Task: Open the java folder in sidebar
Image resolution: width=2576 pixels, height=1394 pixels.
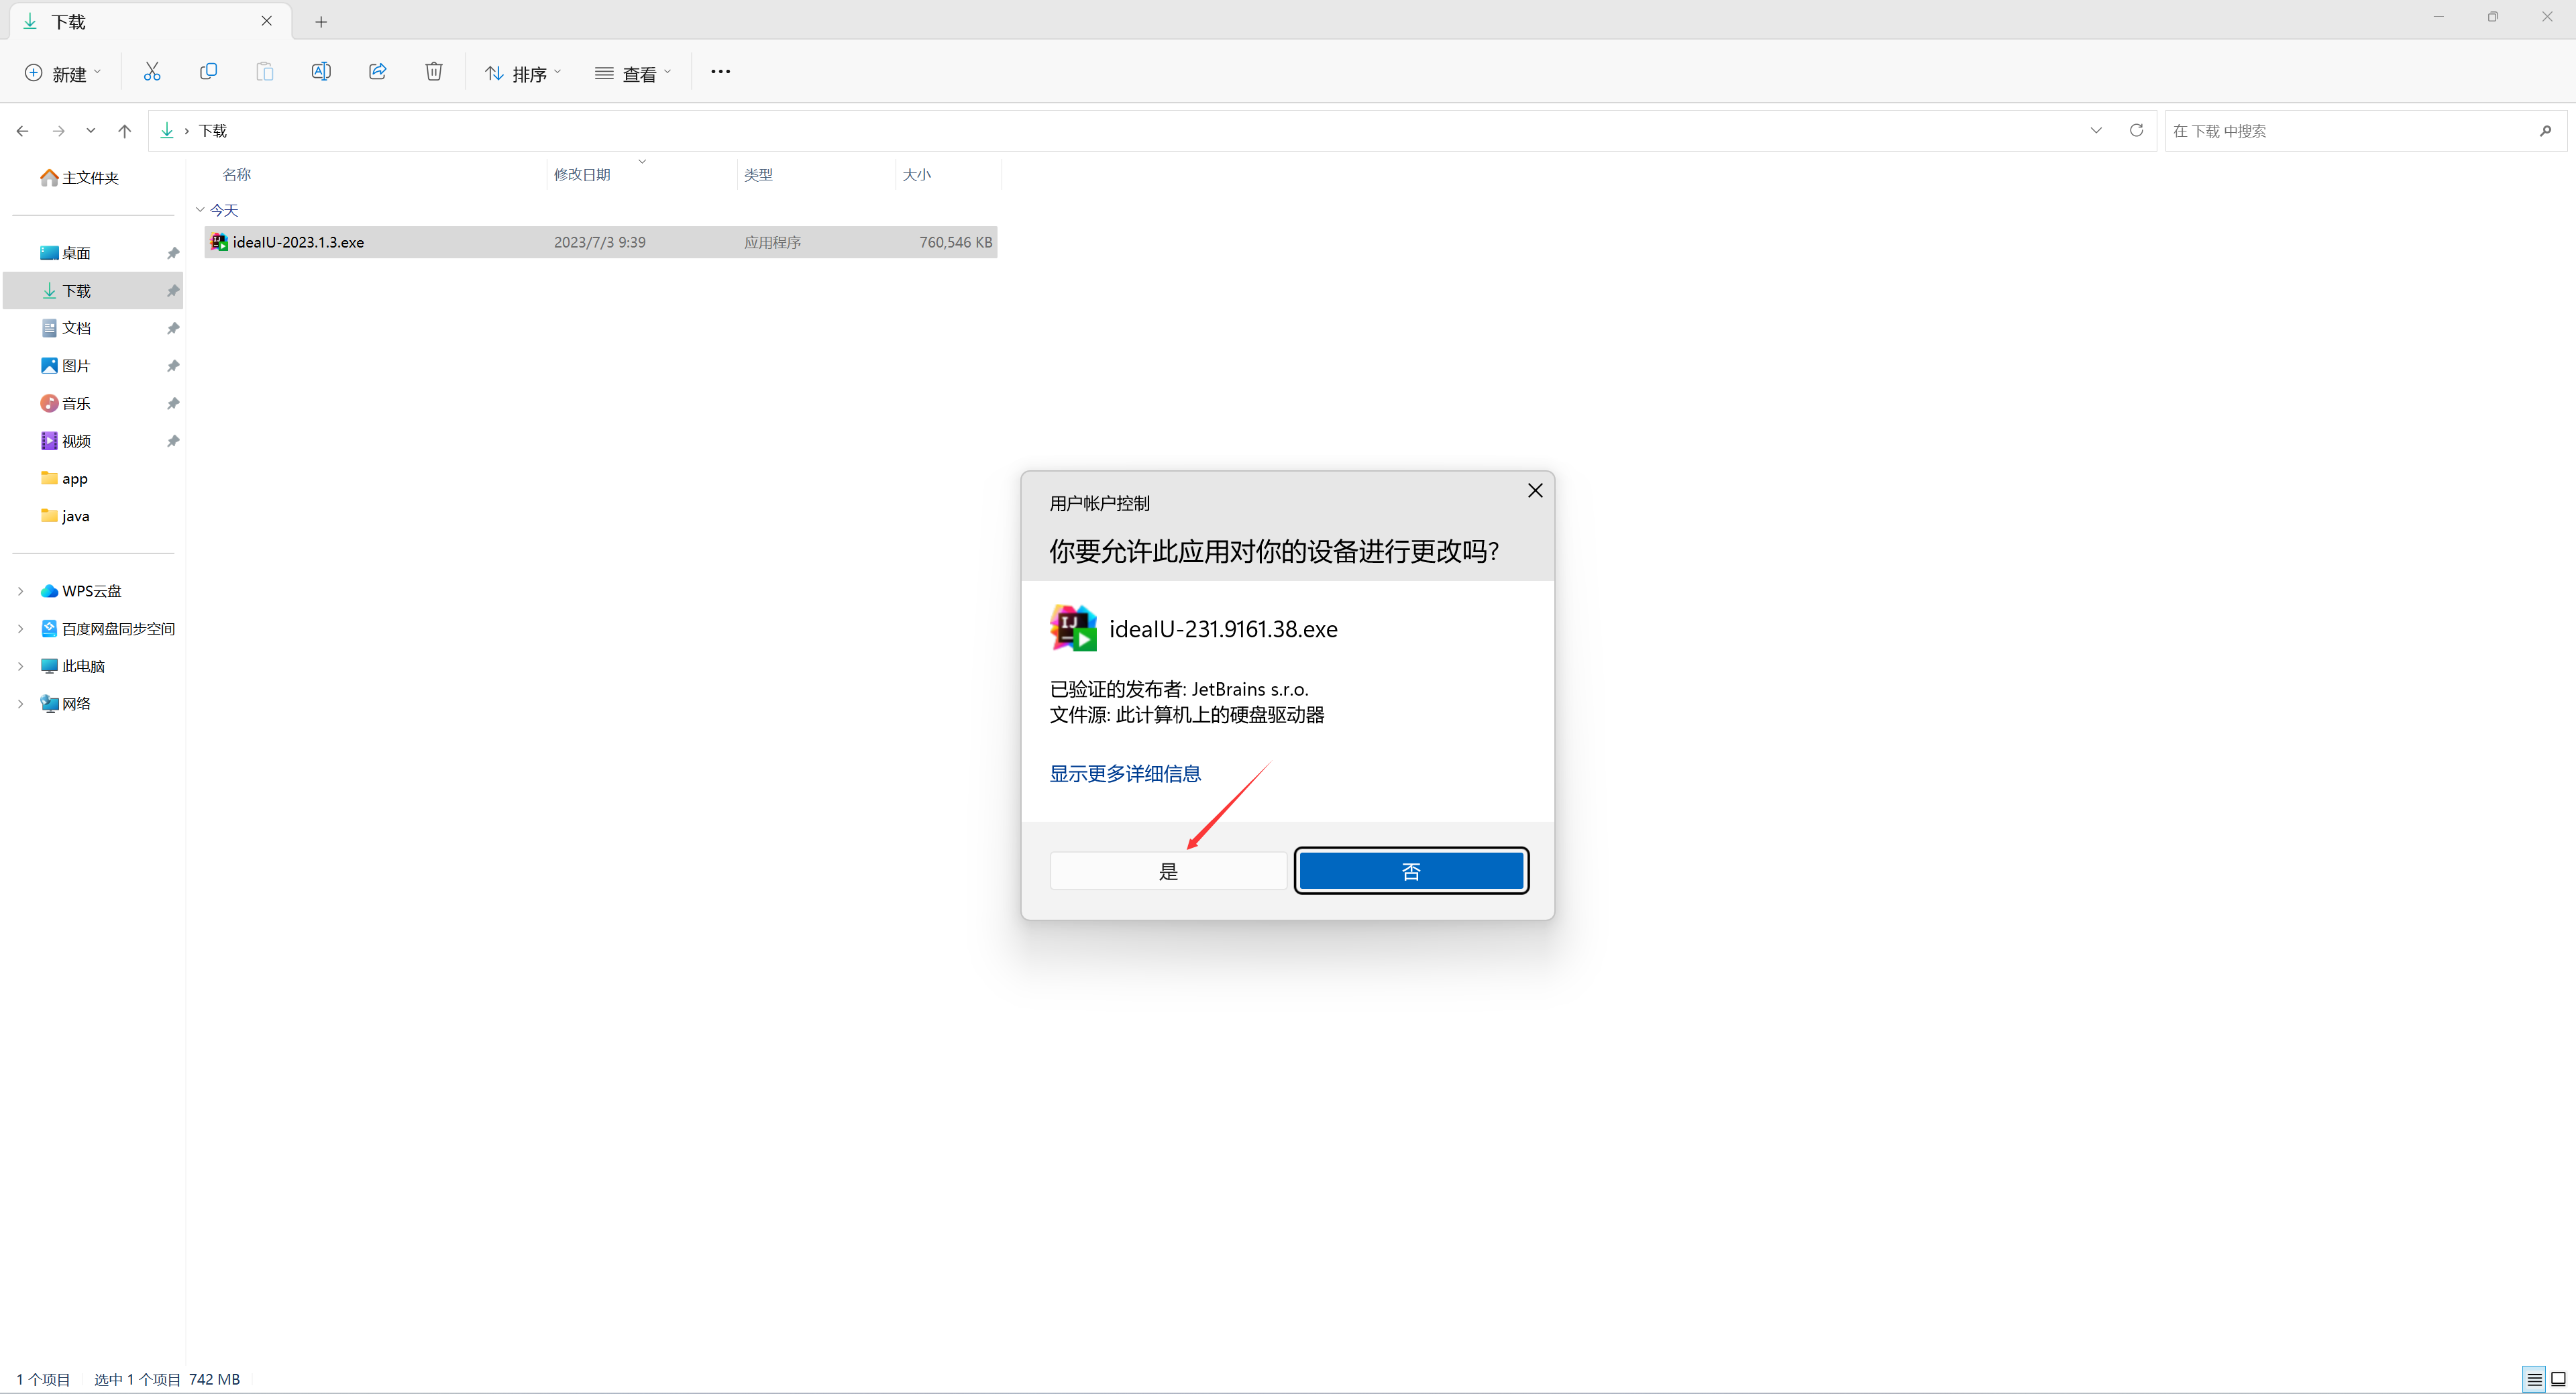Action: 65,516
